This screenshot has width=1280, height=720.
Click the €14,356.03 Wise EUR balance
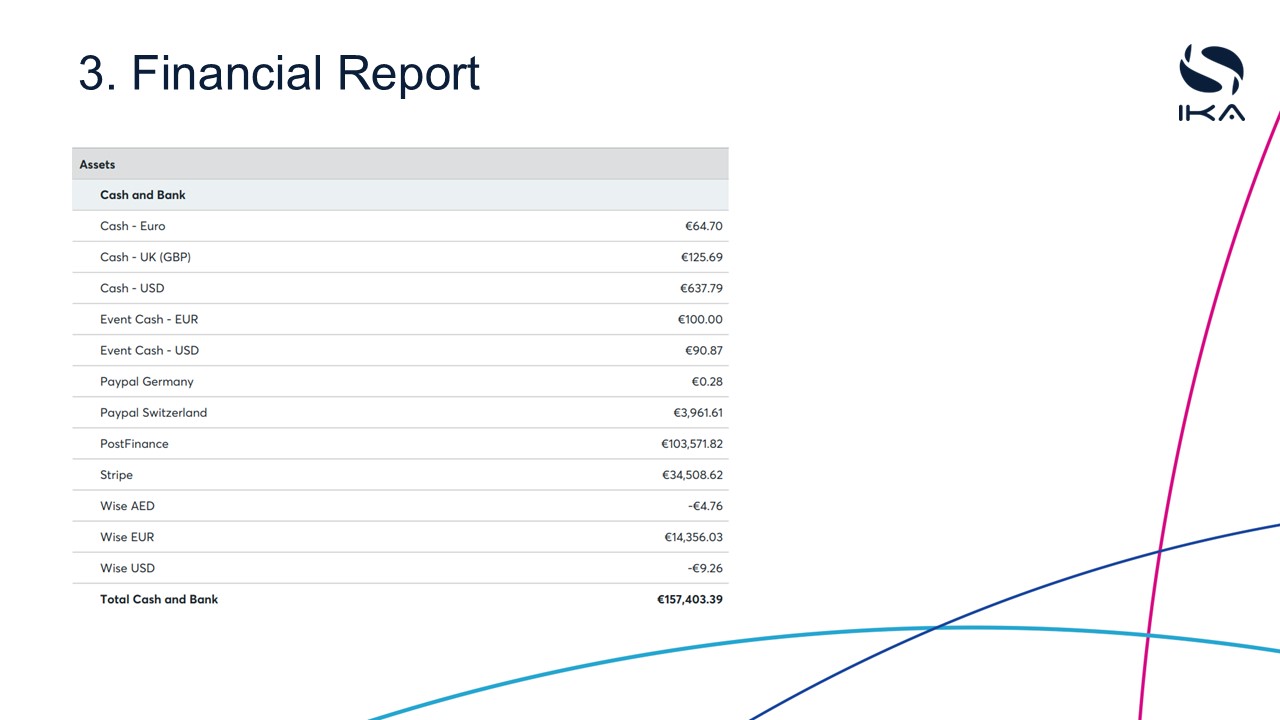[693, 537]
